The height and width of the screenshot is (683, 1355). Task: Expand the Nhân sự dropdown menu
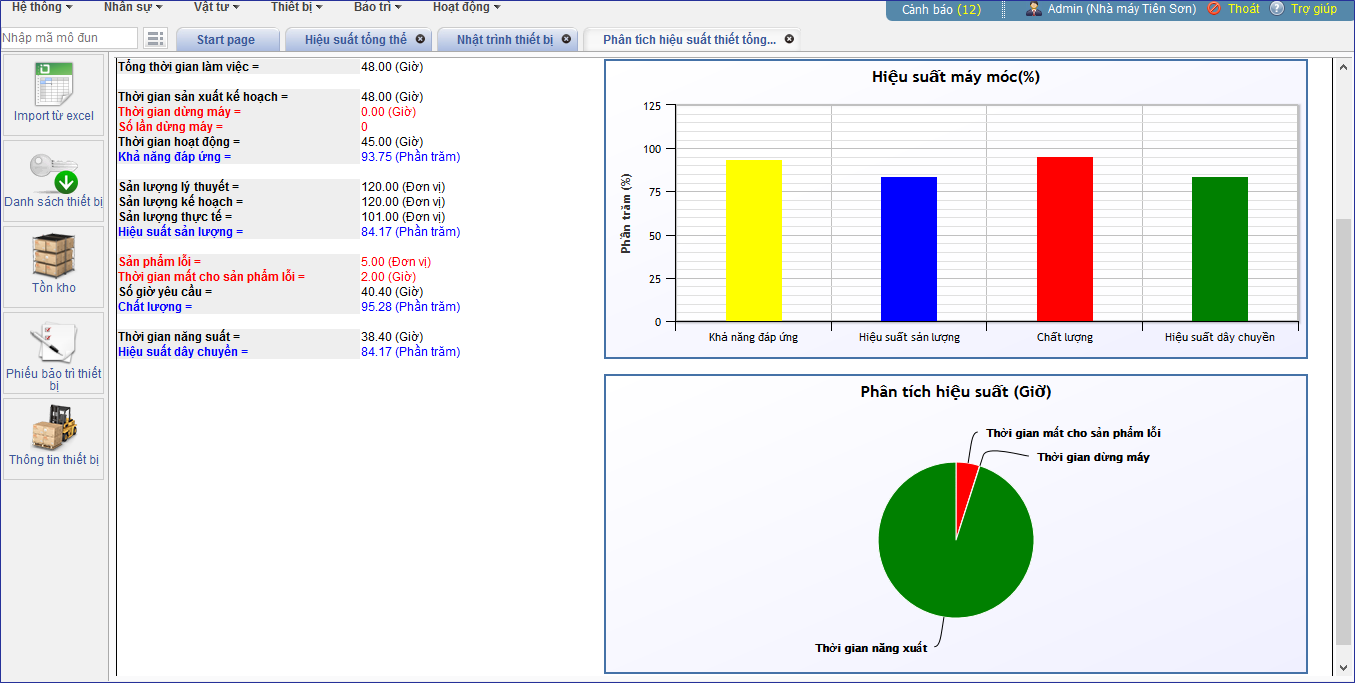133,7
